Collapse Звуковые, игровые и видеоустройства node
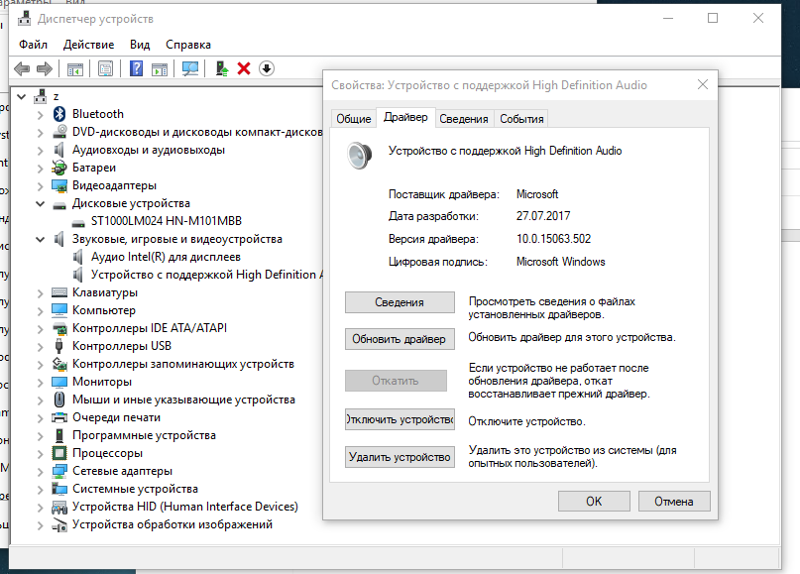Viewport: 800px width, 574px height. click(40, 239)
